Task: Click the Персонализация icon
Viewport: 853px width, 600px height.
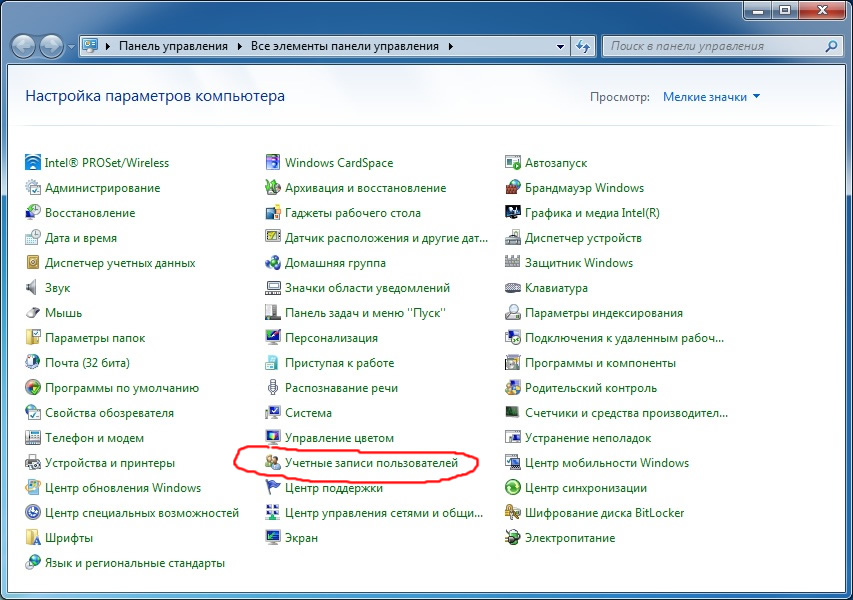Action: click(x=273, y=338)
